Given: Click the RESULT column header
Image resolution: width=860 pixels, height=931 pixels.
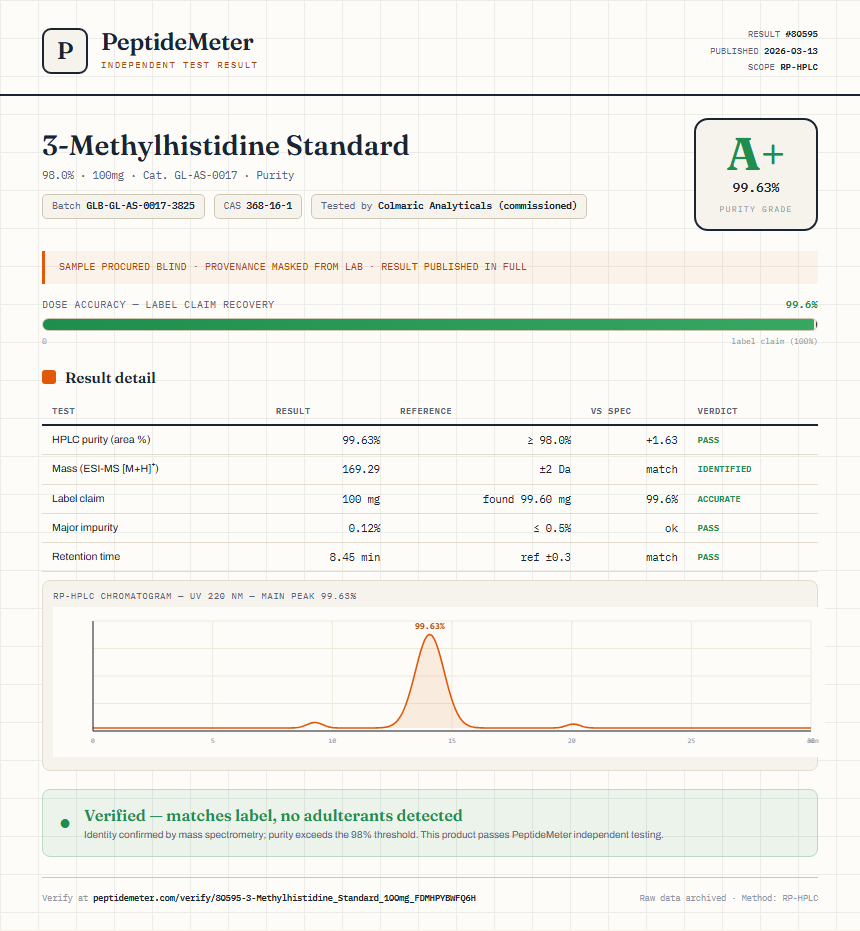Looking at the screenshot, I should coord(293,411).
